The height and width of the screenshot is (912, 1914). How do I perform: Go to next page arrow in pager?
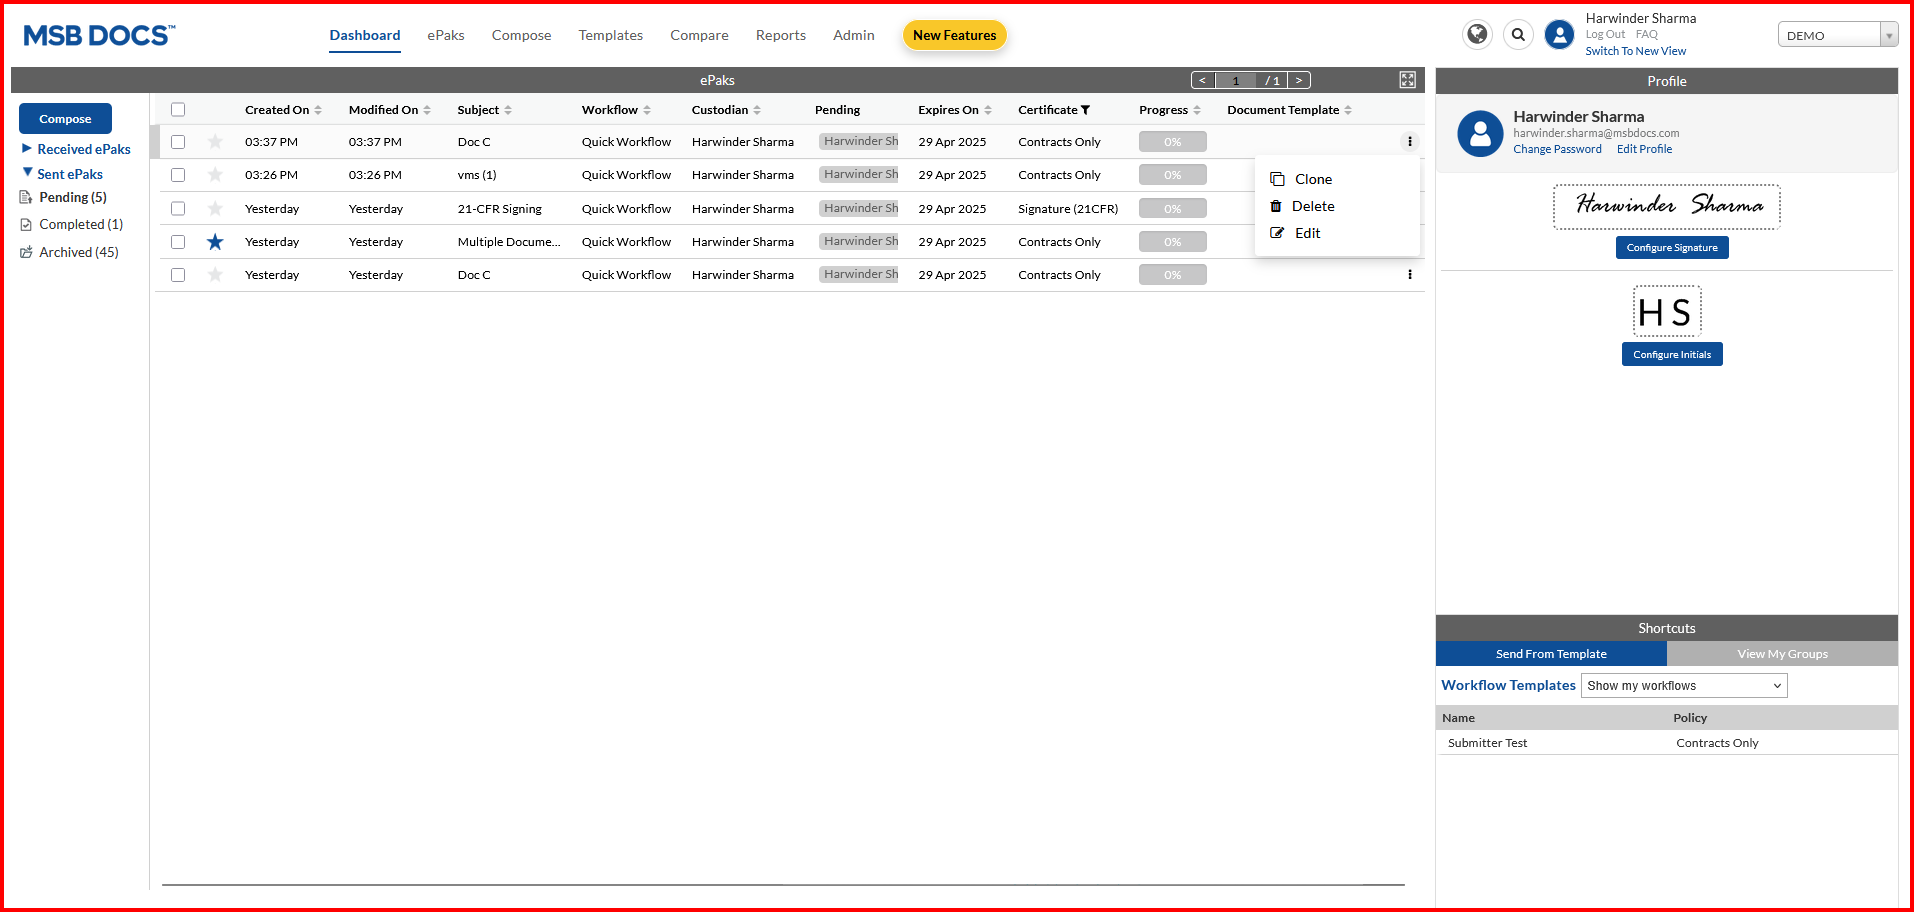1299,80
